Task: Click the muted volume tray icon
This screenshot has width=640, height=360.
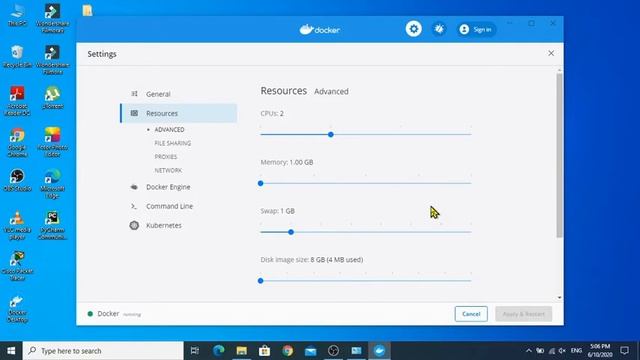Action: click(x=562, y=351)
